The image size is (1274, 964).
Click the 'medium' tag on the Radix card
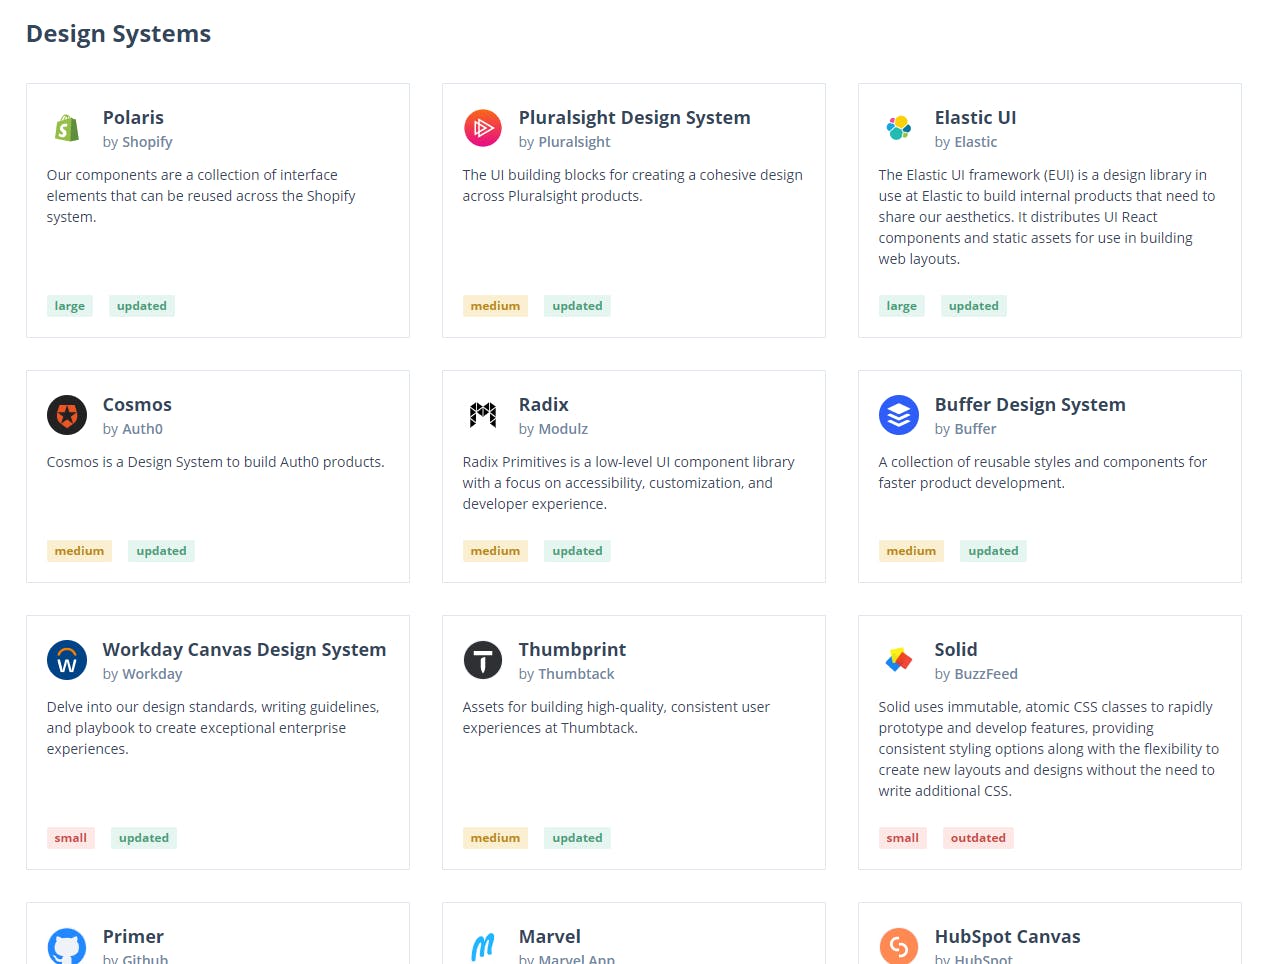(495, 551)
